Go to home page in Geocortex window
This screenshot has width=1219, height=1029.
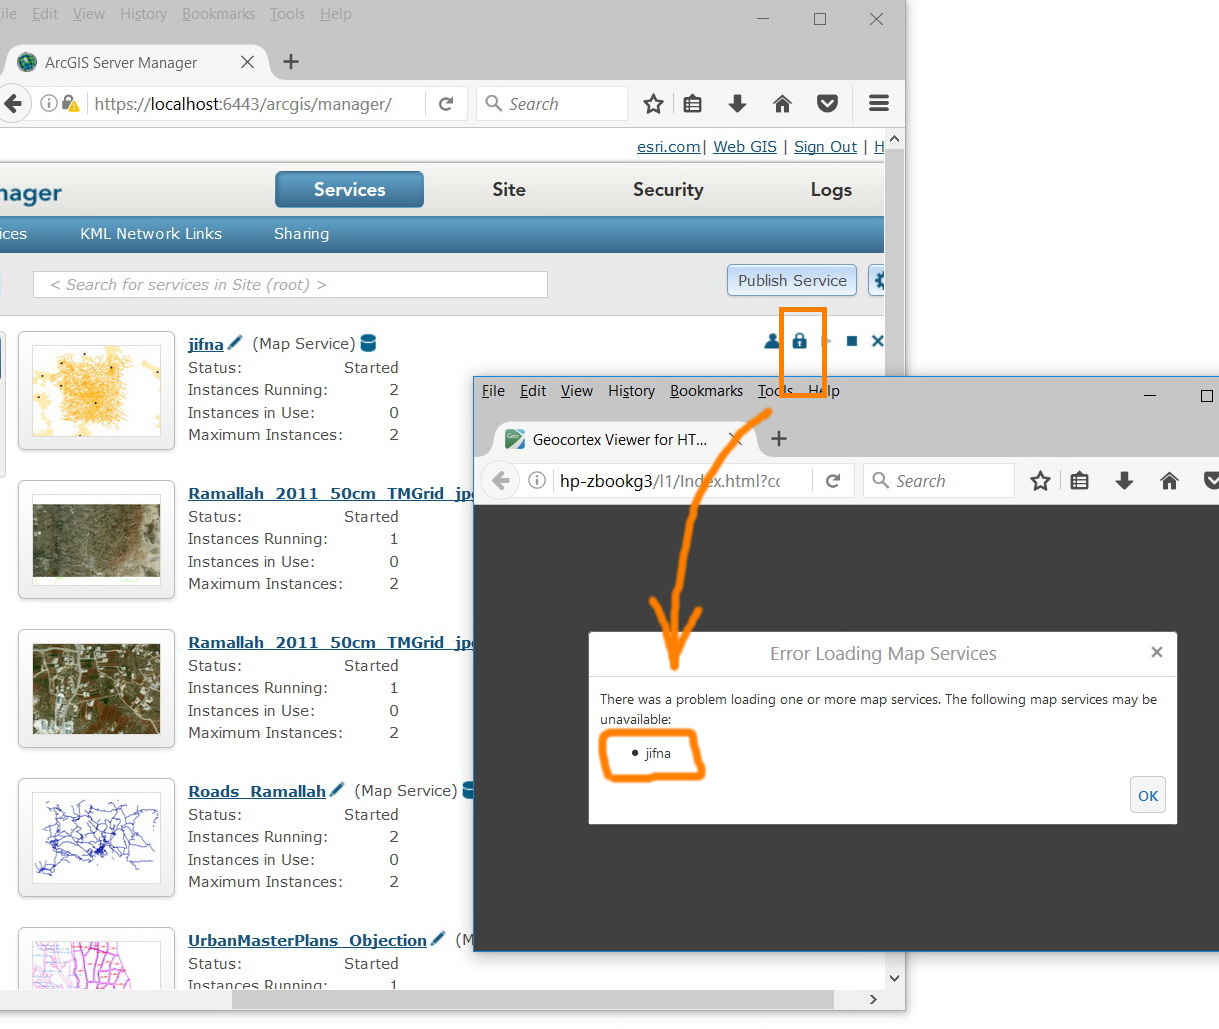(1169, 481)
